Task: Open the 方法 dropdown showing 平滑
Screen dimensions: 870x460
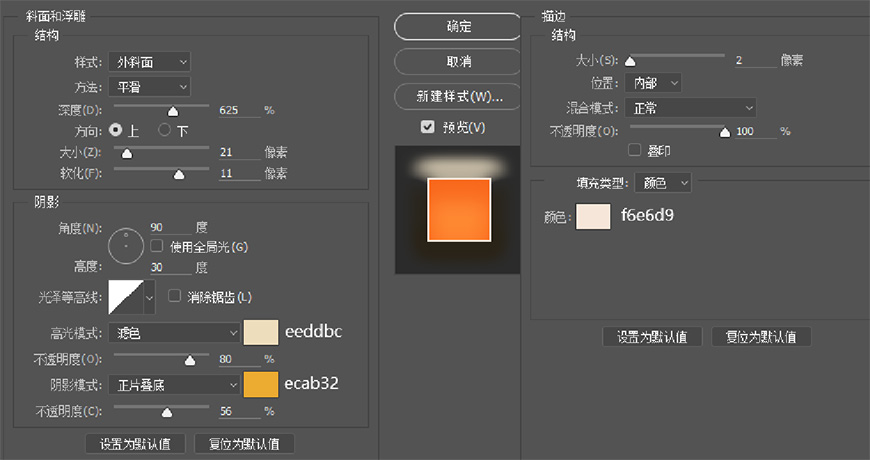Action: (149, 87)
